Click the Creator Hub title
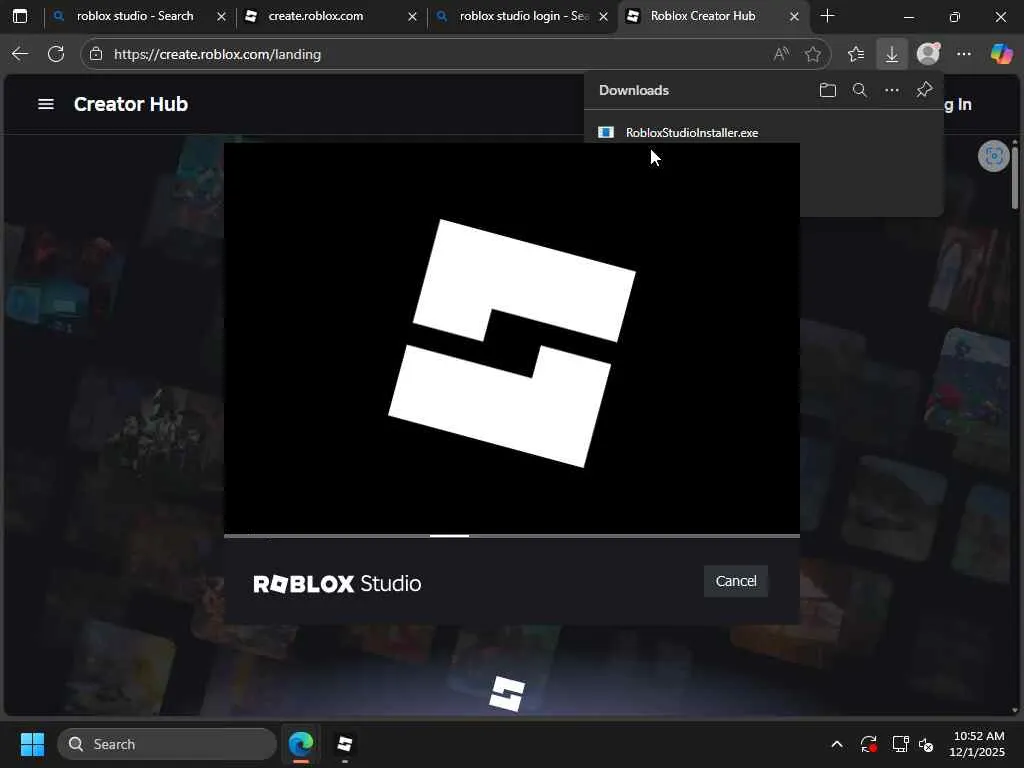The height and width of the screenshot is (768, 1024). [x=131, y=104]
